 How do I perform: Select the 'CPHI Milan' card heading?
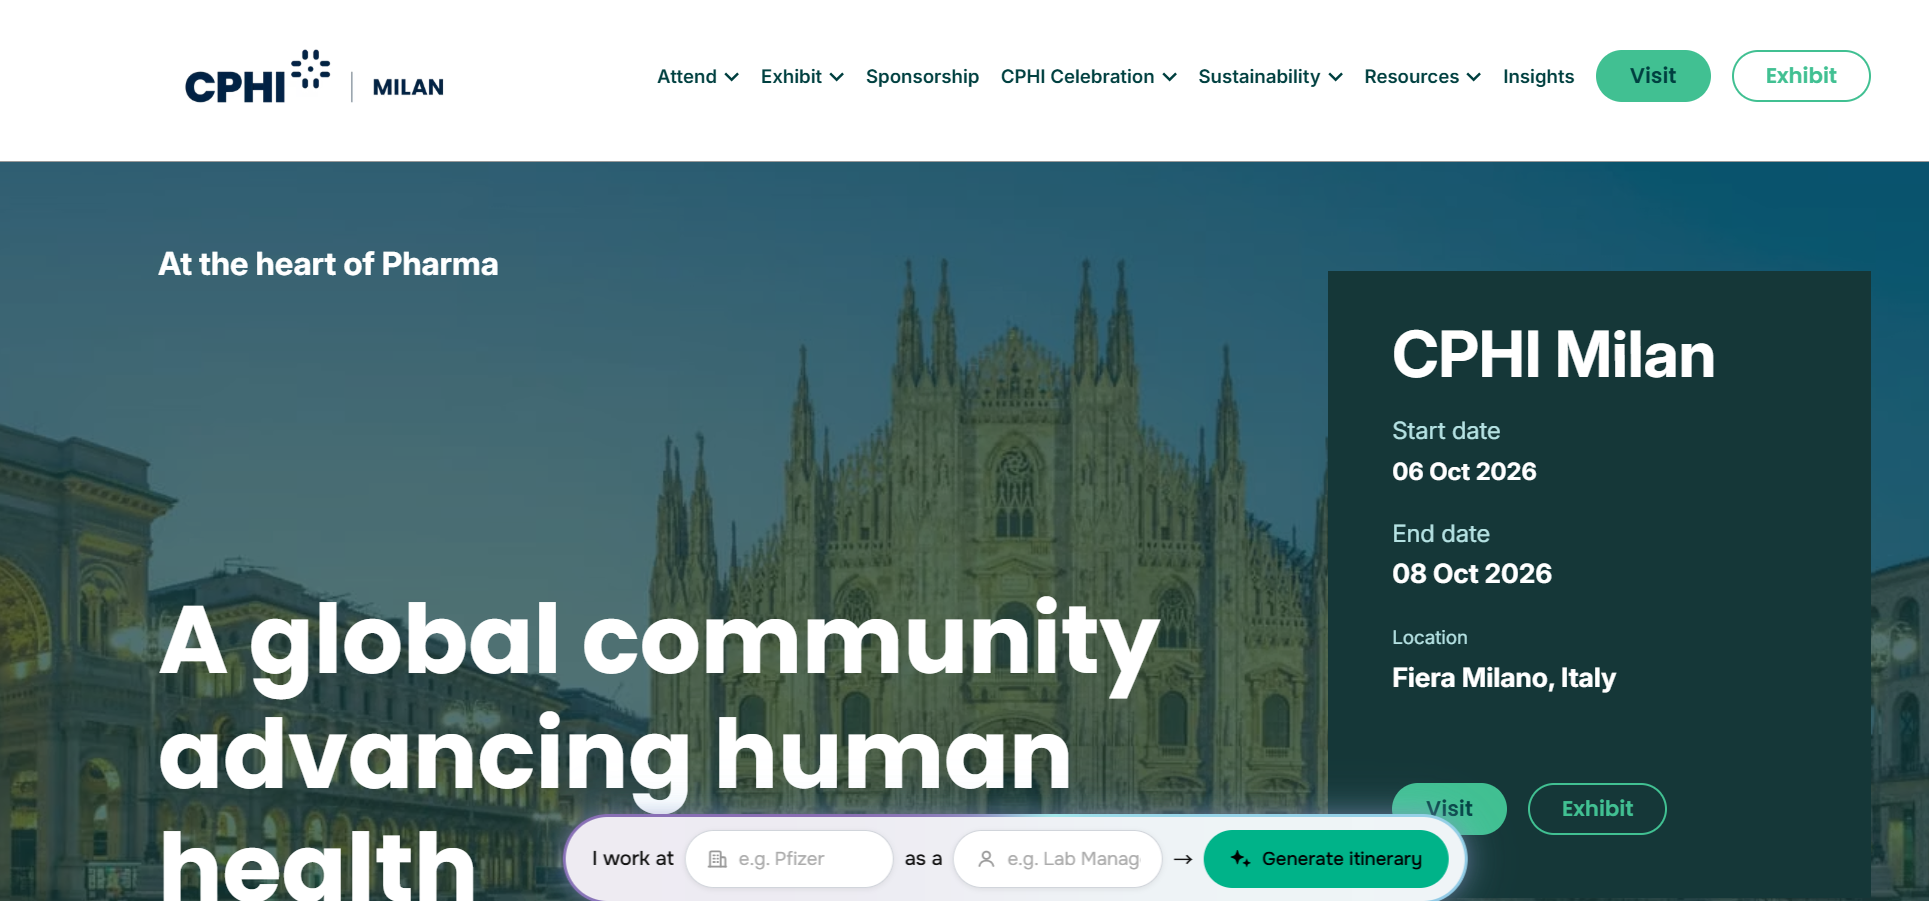pyautogui.click(x=1553, y=355)
